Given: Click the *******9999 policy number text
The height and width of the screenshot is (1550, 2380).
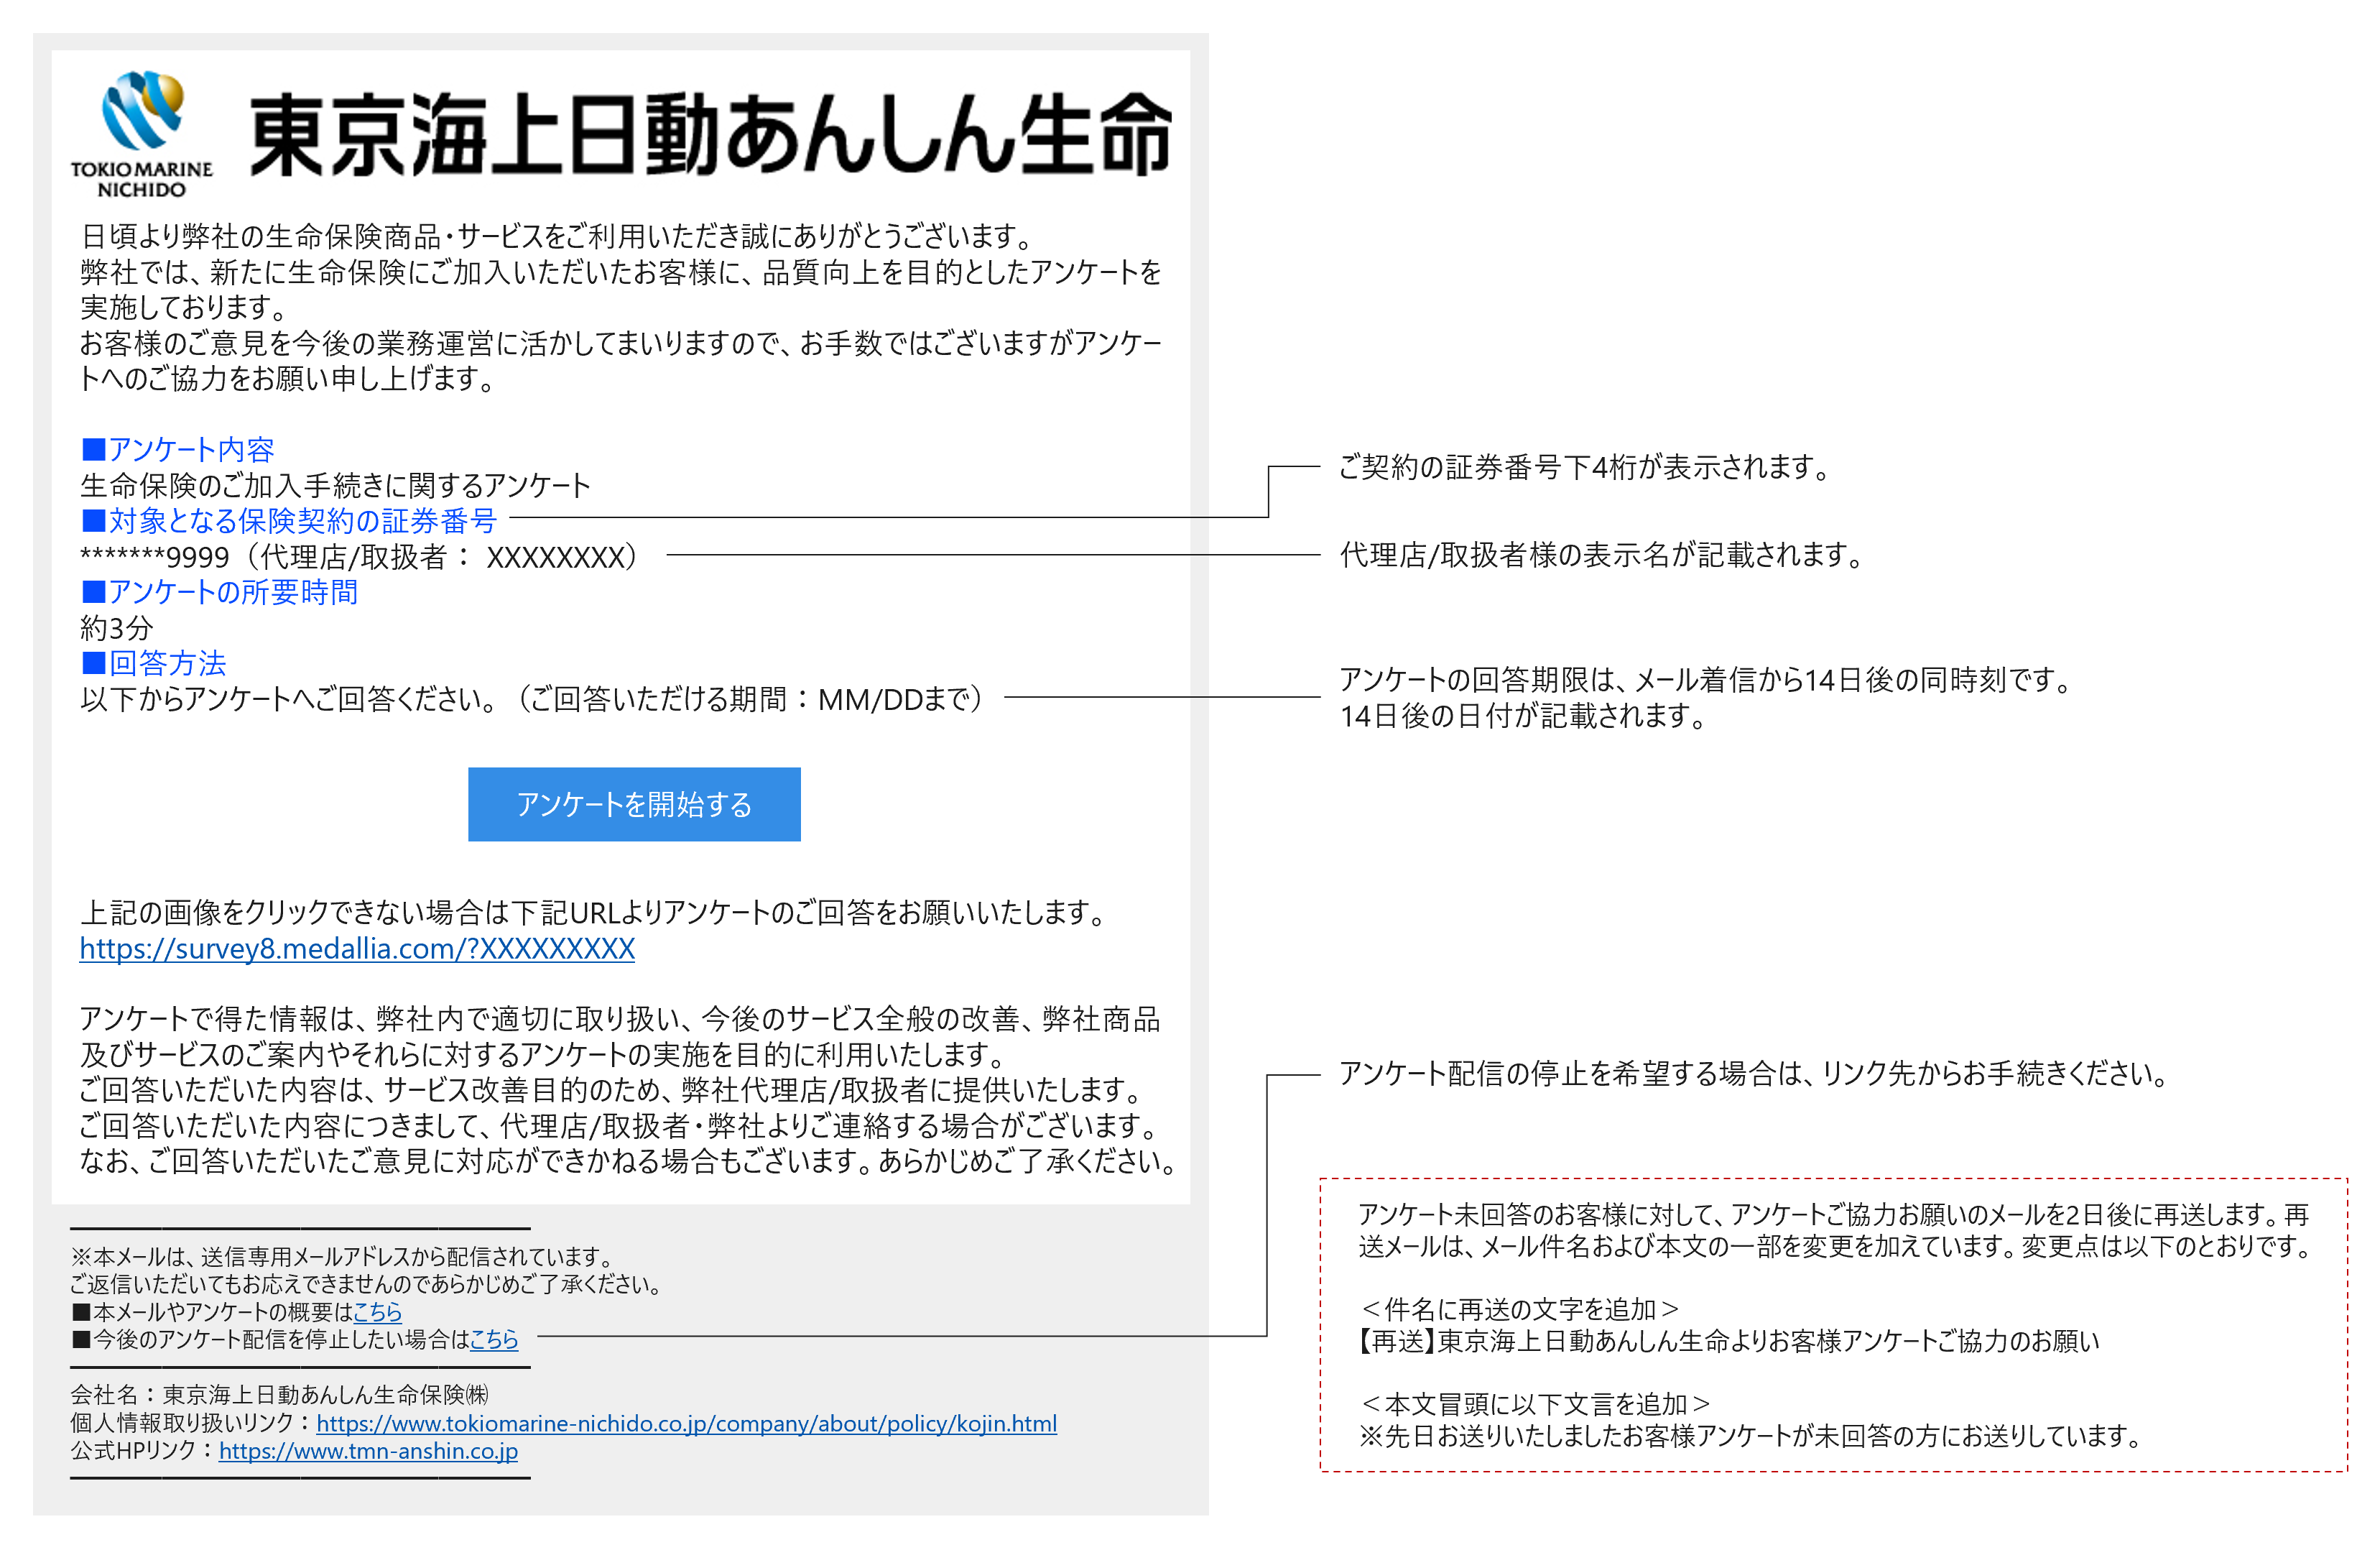Looking at the screenshot, I should [155, 557].
